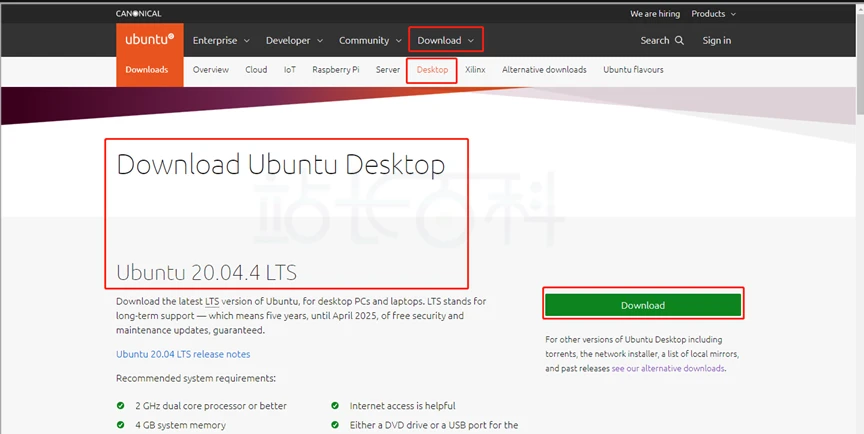The image size is (864, 434).
Task: Go to the Xilinx tab
Action: (x=475, y=70)
